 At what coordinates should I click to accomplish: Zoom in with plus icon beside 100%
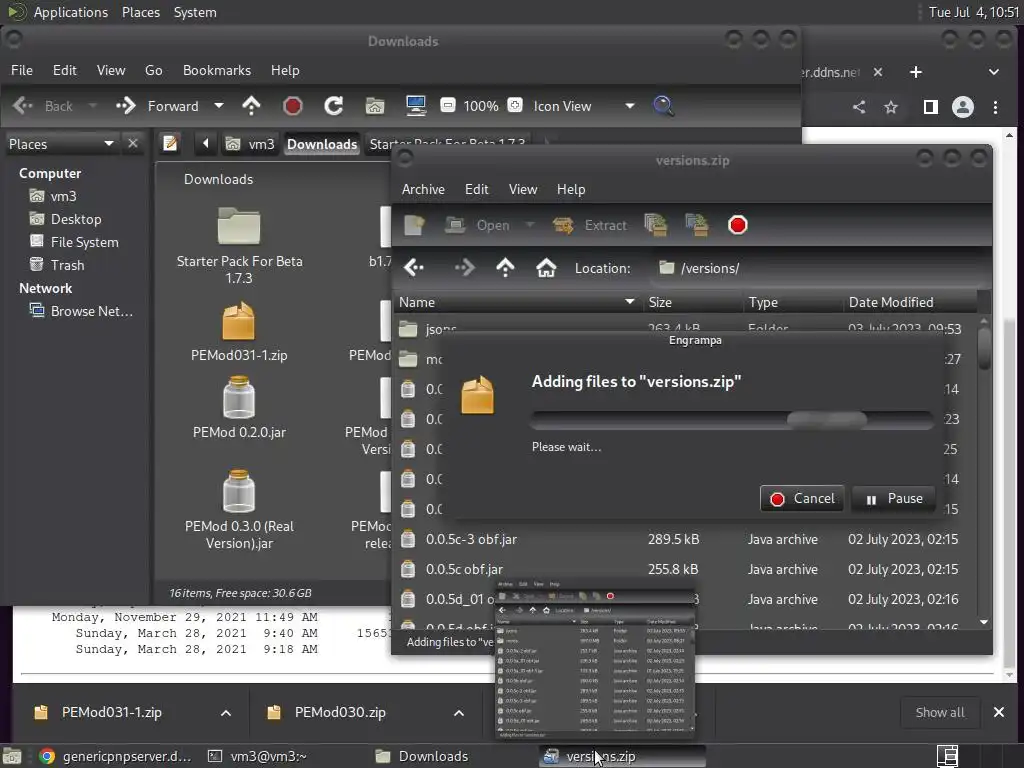515,105
